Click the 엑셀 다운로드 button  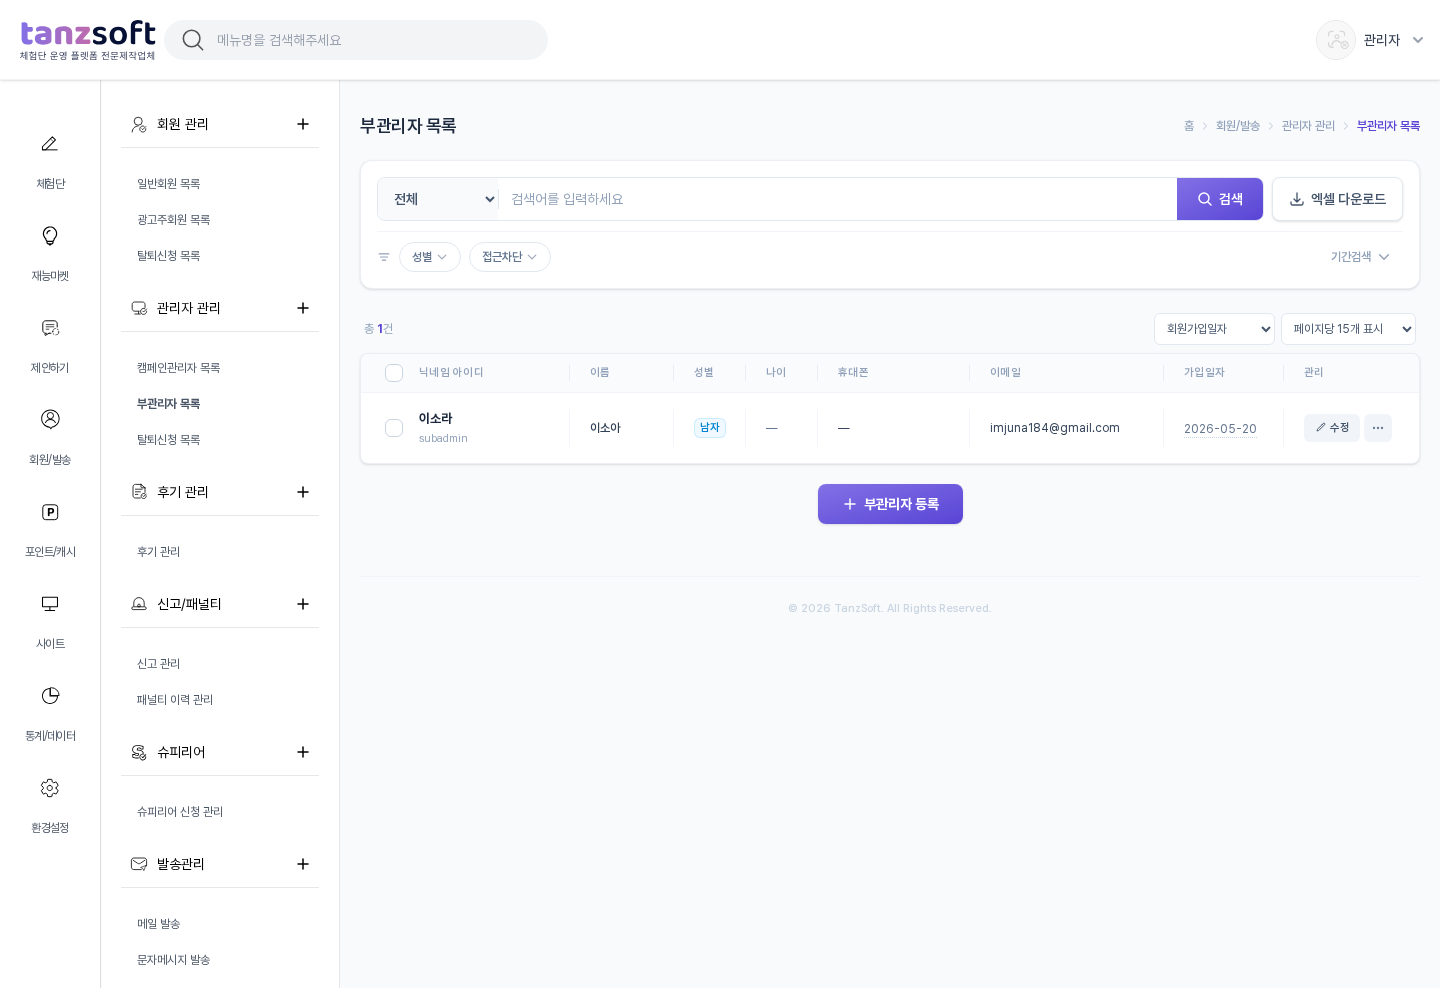(1337, 199)
